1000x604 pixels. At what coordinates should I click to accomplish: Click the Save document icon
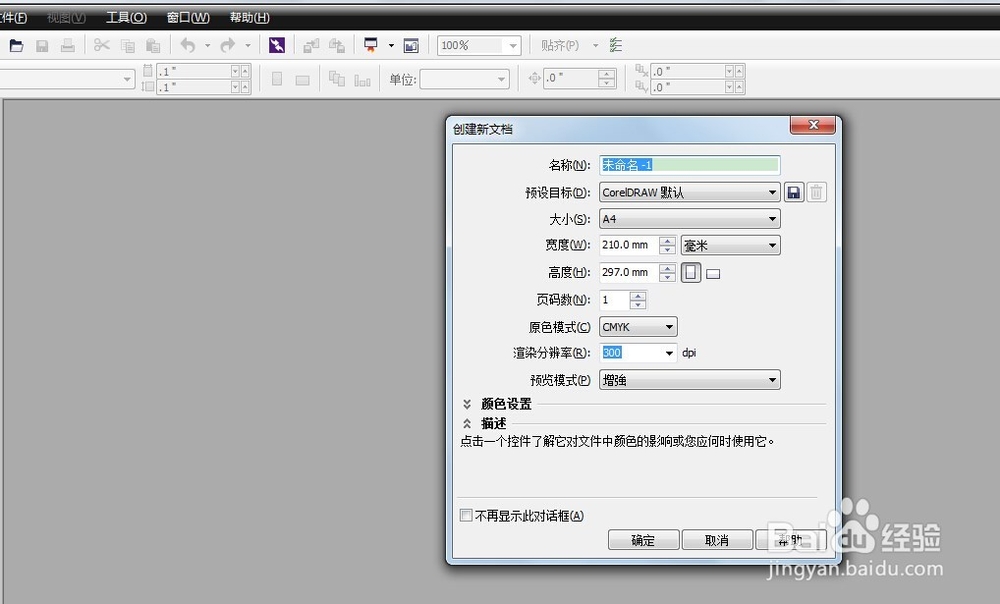(x=42, y=45)
